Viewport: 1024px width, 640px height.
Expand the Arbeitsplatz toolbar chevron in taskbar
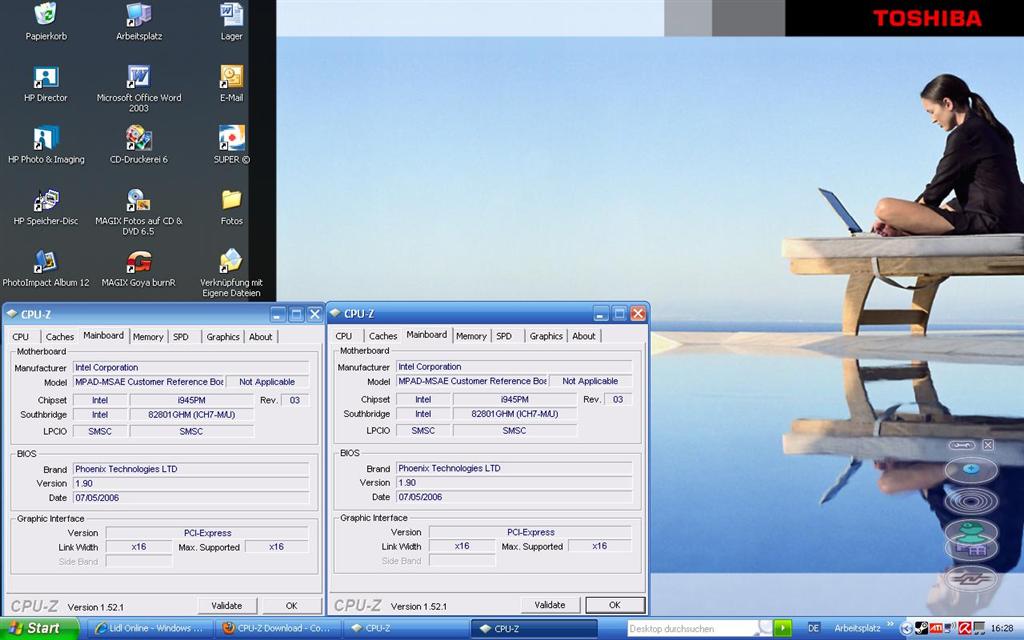[889, 626]
